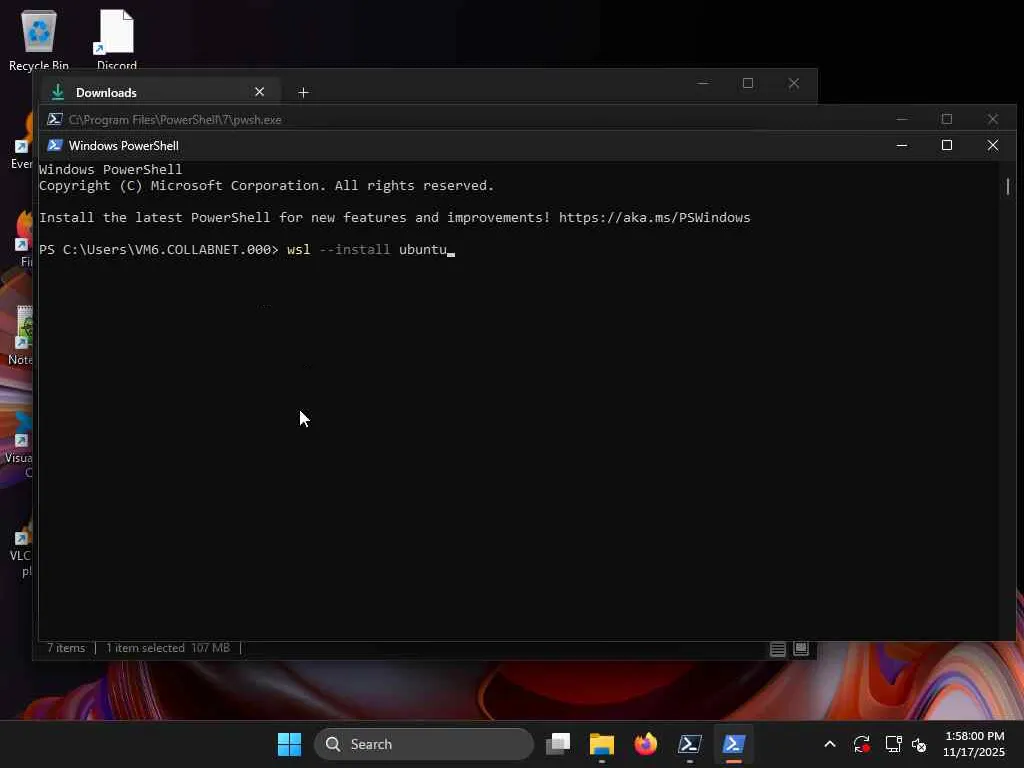The image size is (1024, 768).
Task: Add a new tab in File Explorer
Action: pyautogui.click(x=303, y=93)
